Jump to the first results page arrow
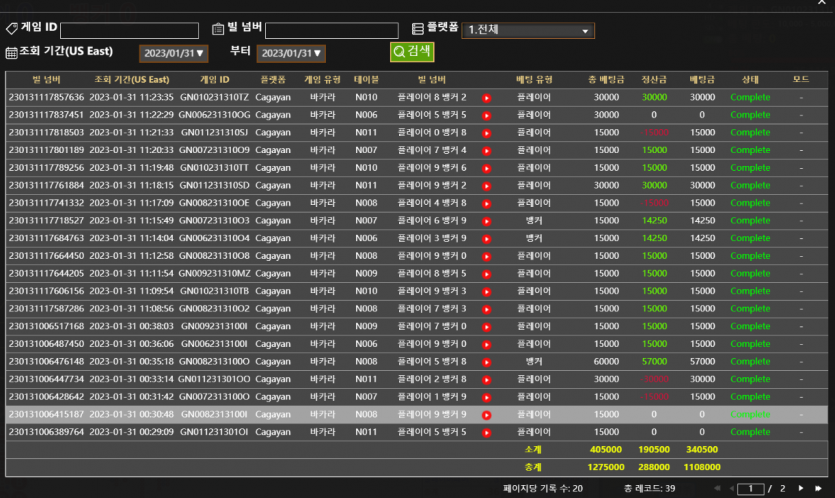Image resolution: width=835 pixels, height=498 pixels. 717,488
